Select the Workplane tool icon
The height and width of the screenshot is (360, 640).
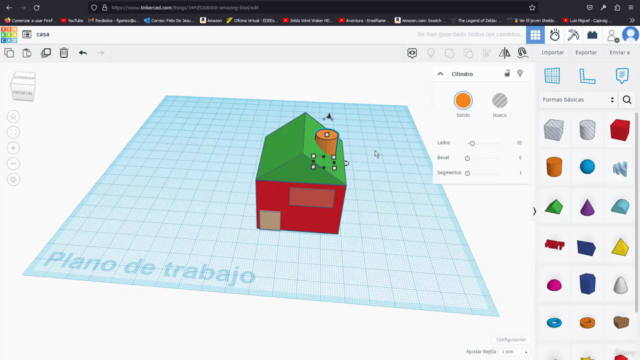(552, 76)
